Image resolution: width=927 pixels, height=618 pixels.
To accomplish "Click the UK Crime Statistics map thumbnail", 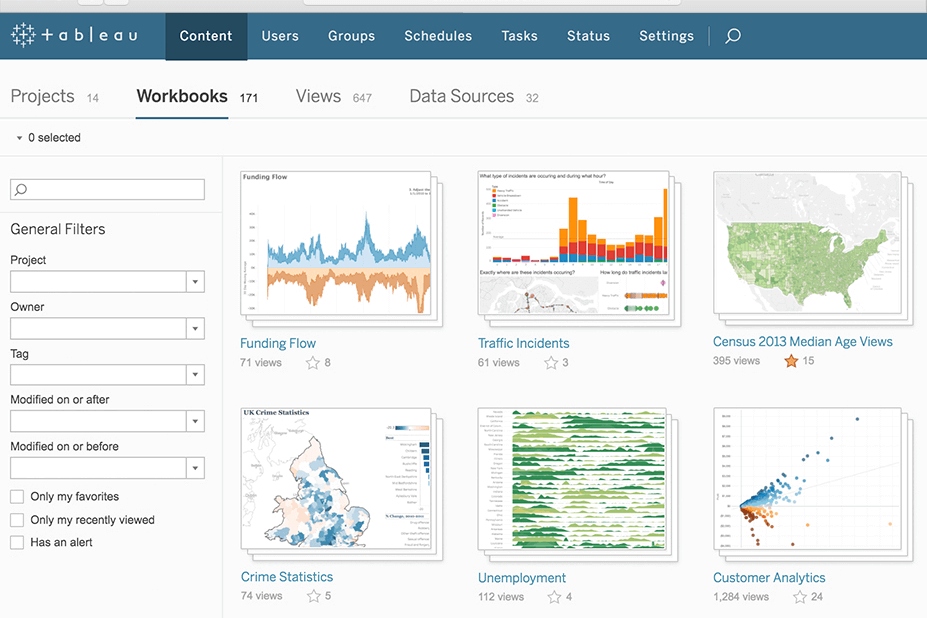I will point(336,478).
